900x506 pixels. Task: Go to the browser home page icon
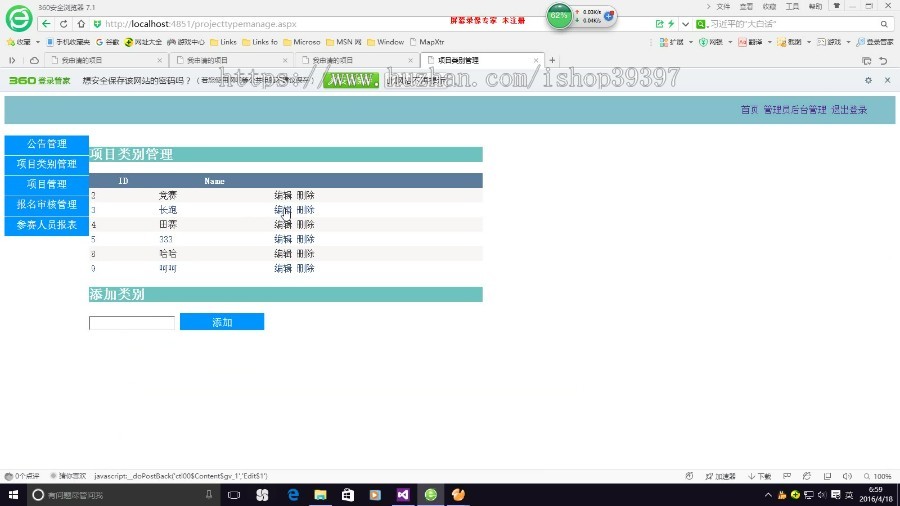(81, 24)
